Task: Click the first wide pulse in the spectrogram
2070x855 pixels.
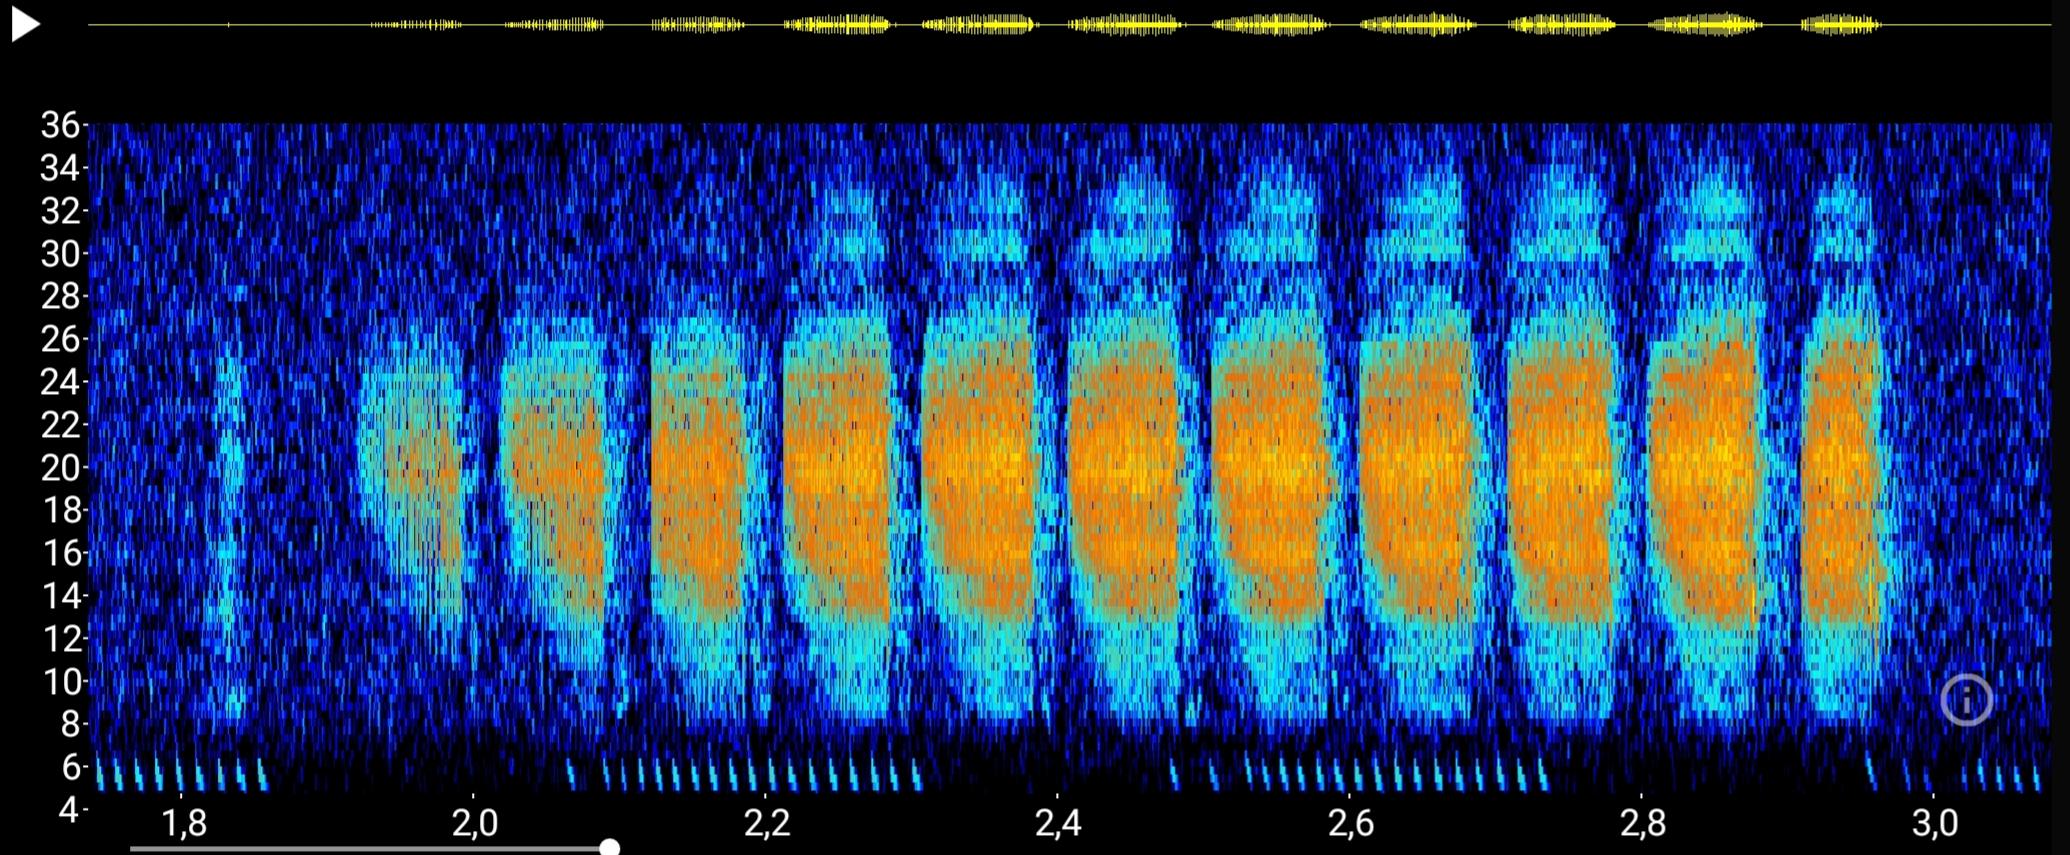Action: (412, 470)
